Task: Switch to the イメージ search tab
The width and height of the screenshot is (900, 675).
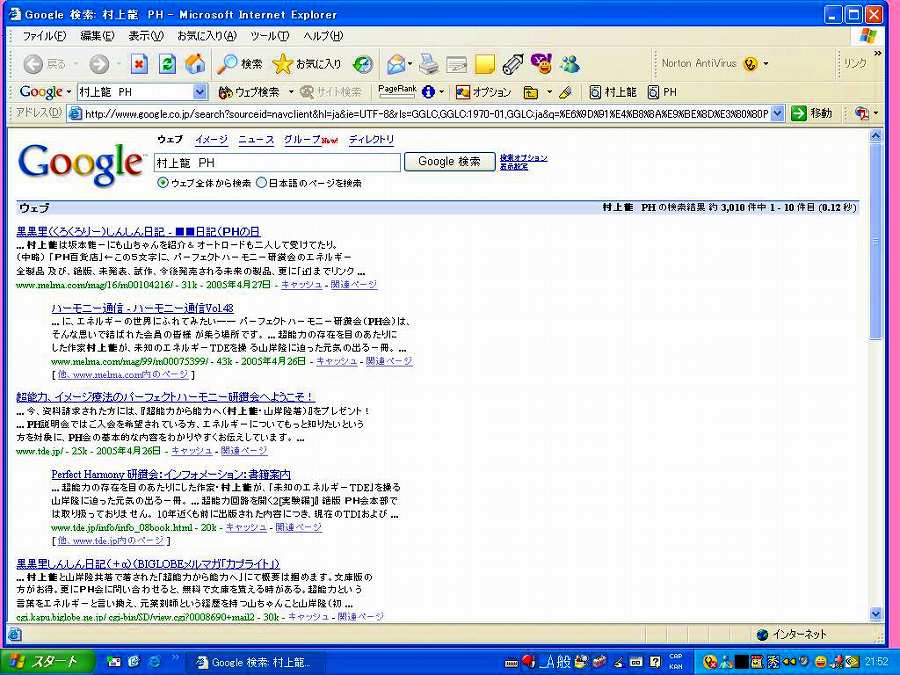Action: [211, 139]
